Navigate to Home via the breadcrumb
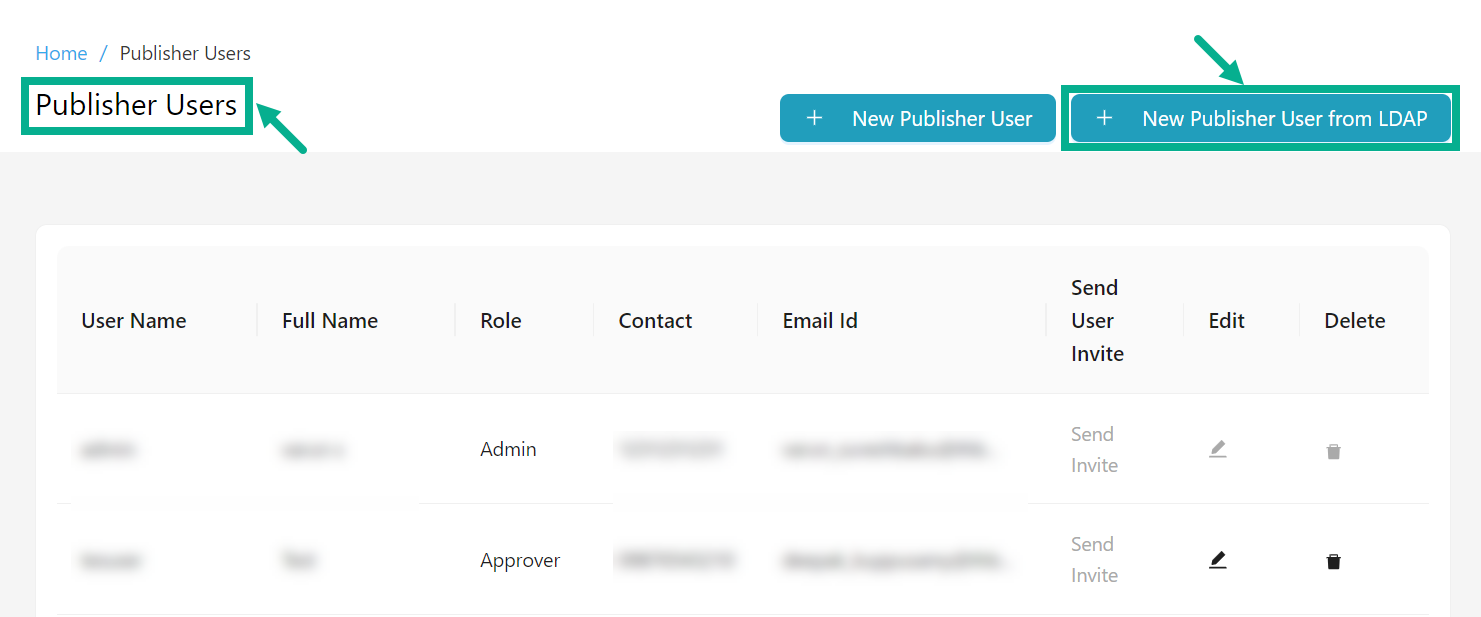The height and width of the screenshot is (617, 1481). (x=61, y=53)
